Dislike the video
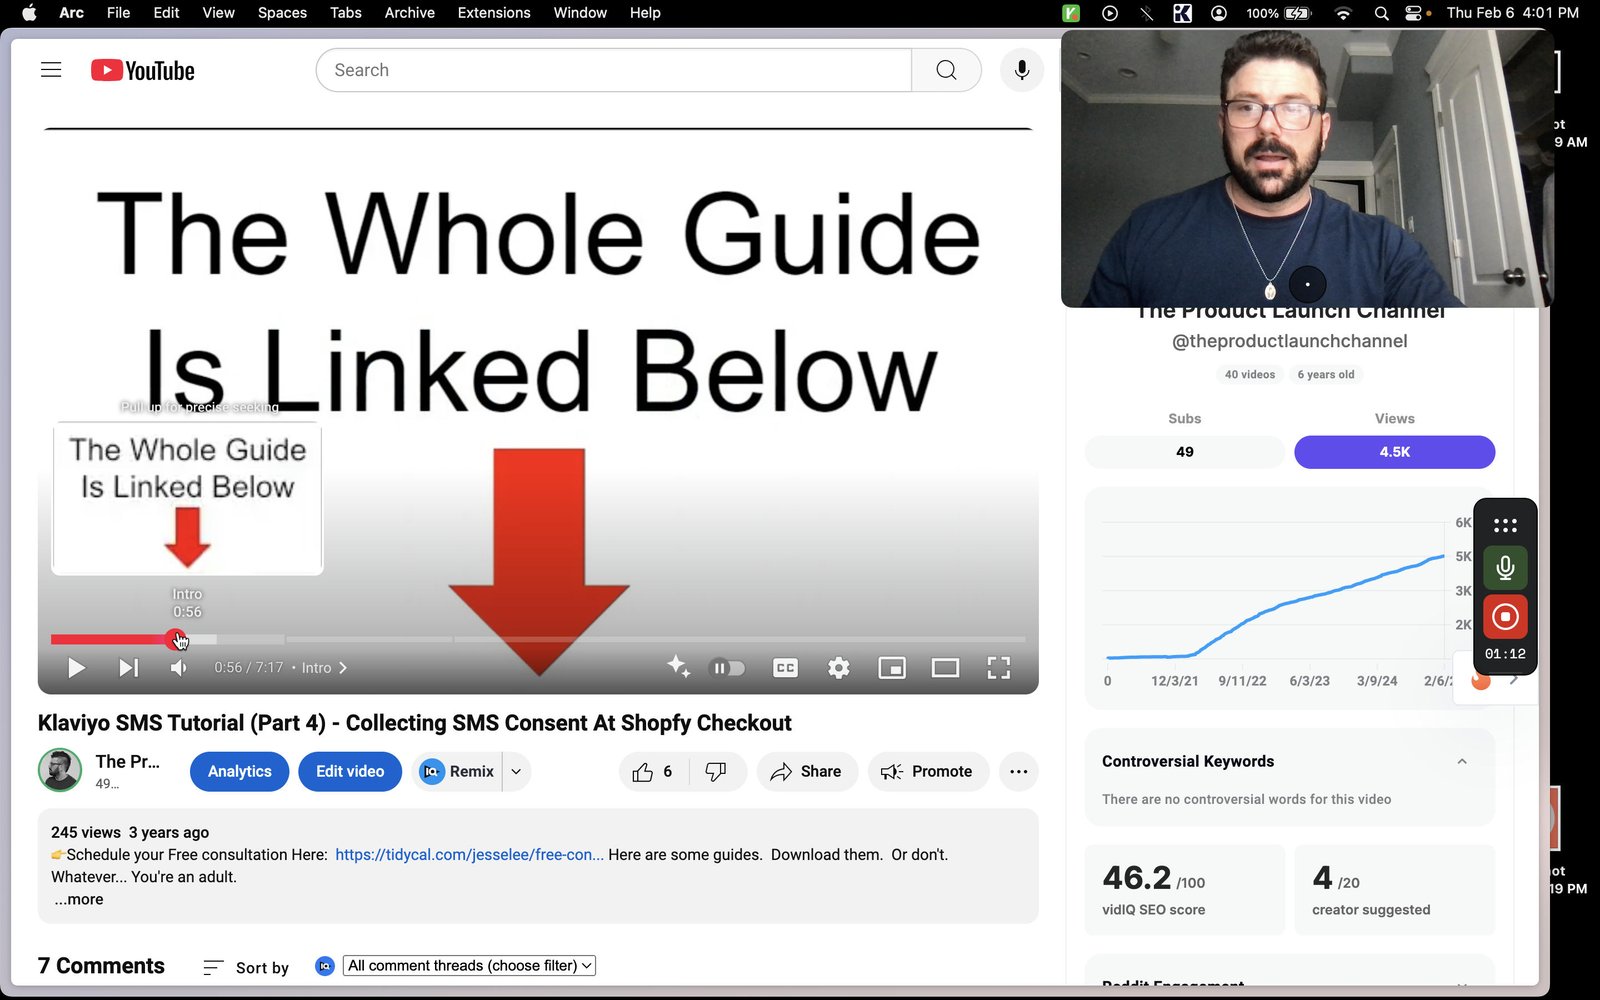Viewport: 1600px width, 1000px height. click(717, 772)
